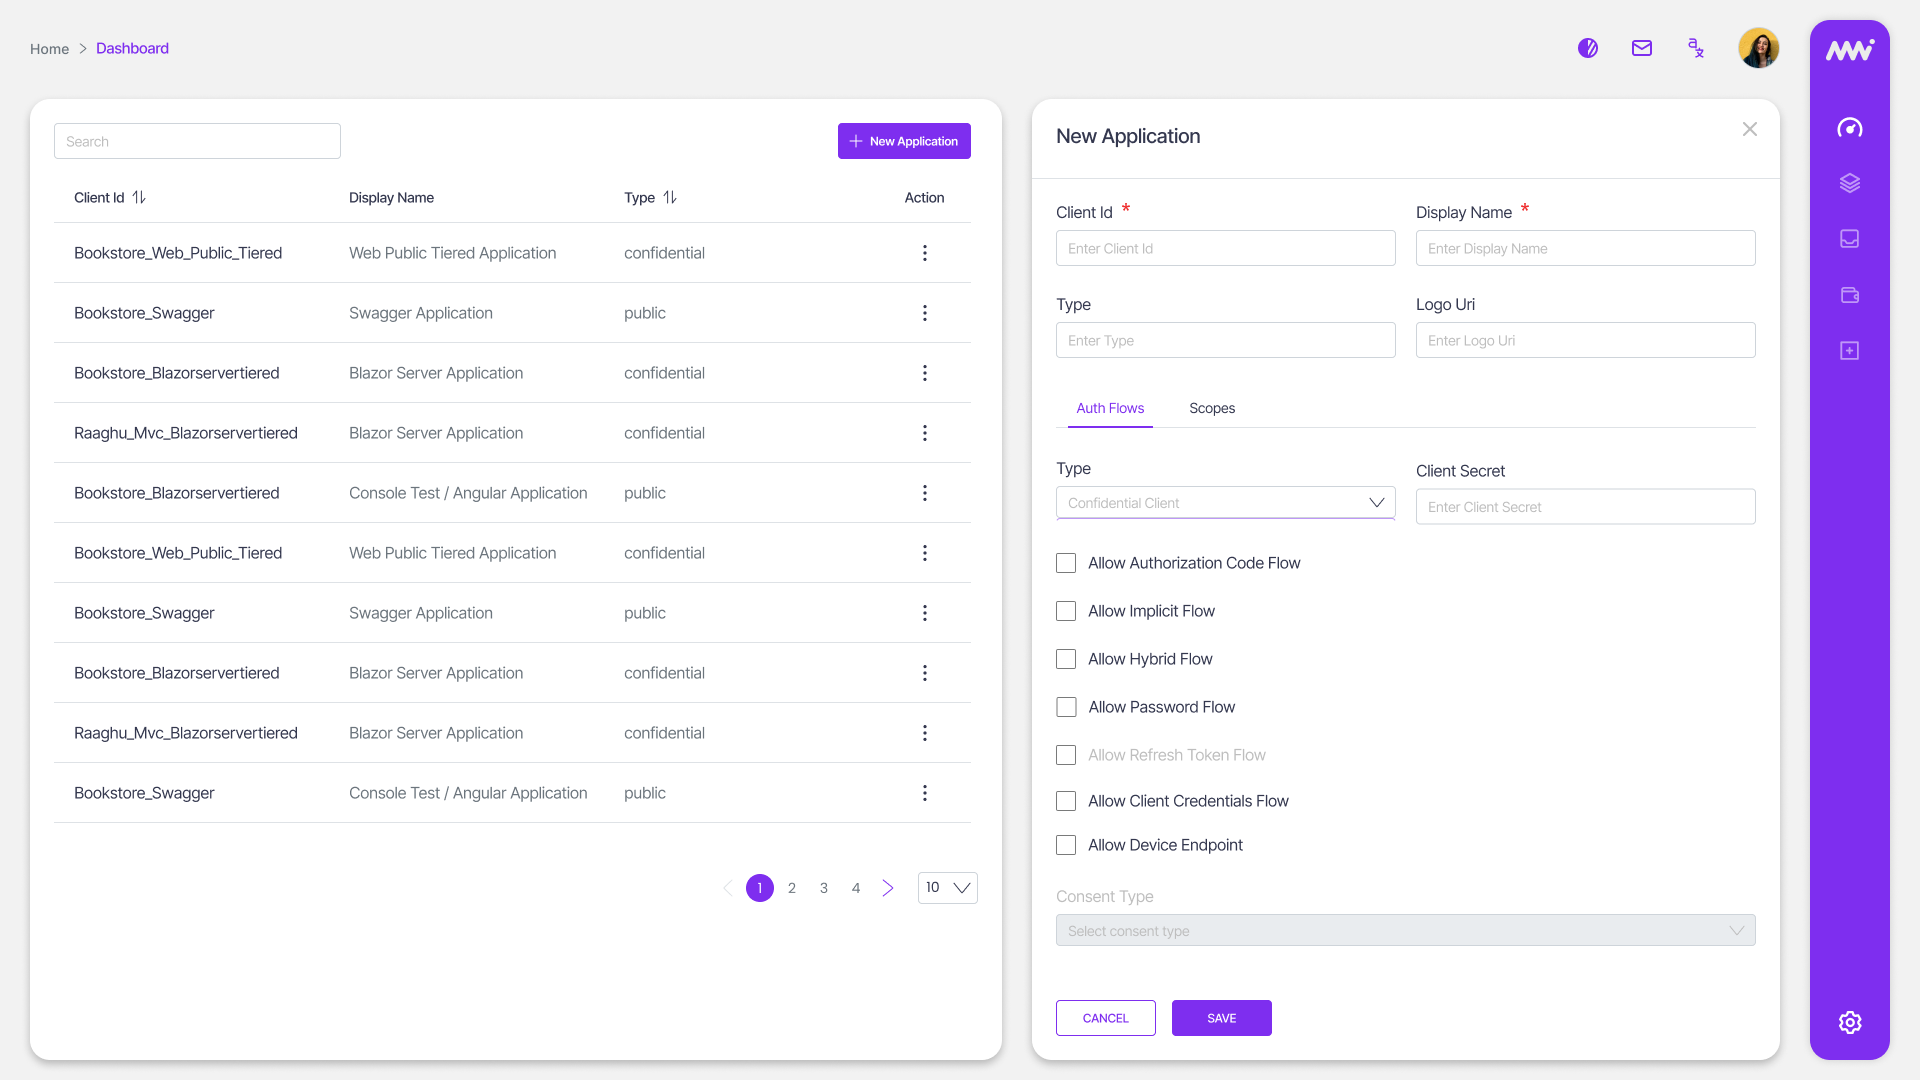The image size is (1920, 1080).
Task: Open the layers stack icon in sidebar
Action: (x=1849, y=183)
